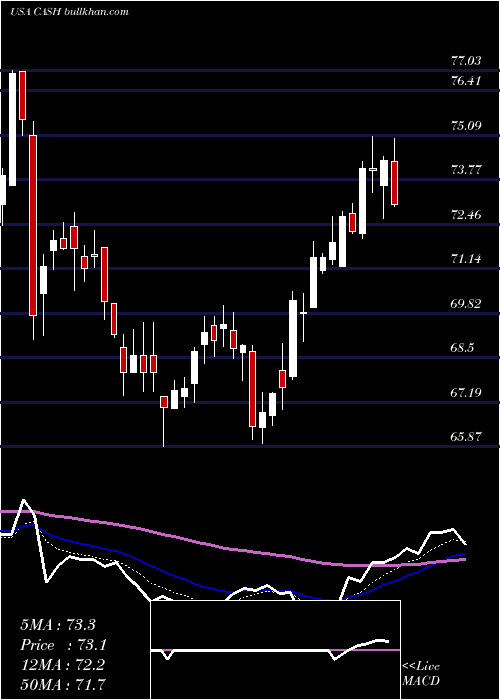The image size is (500, 700).
Task: Click the USA CASH bullkhan.com title text
Action: pos(69,11)
